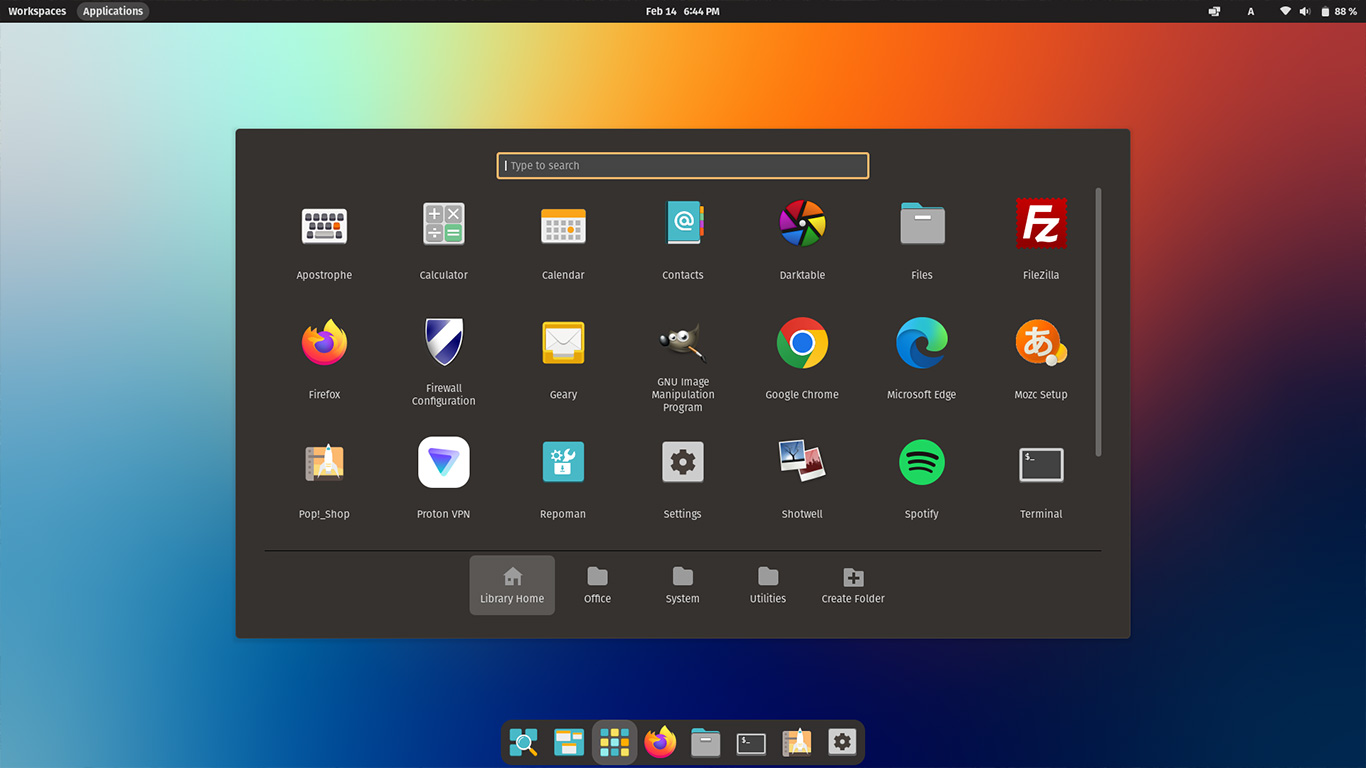Screen dimensions: 1366x768
Task: Open Settings gear in the dock
Action: coord(842,742)
